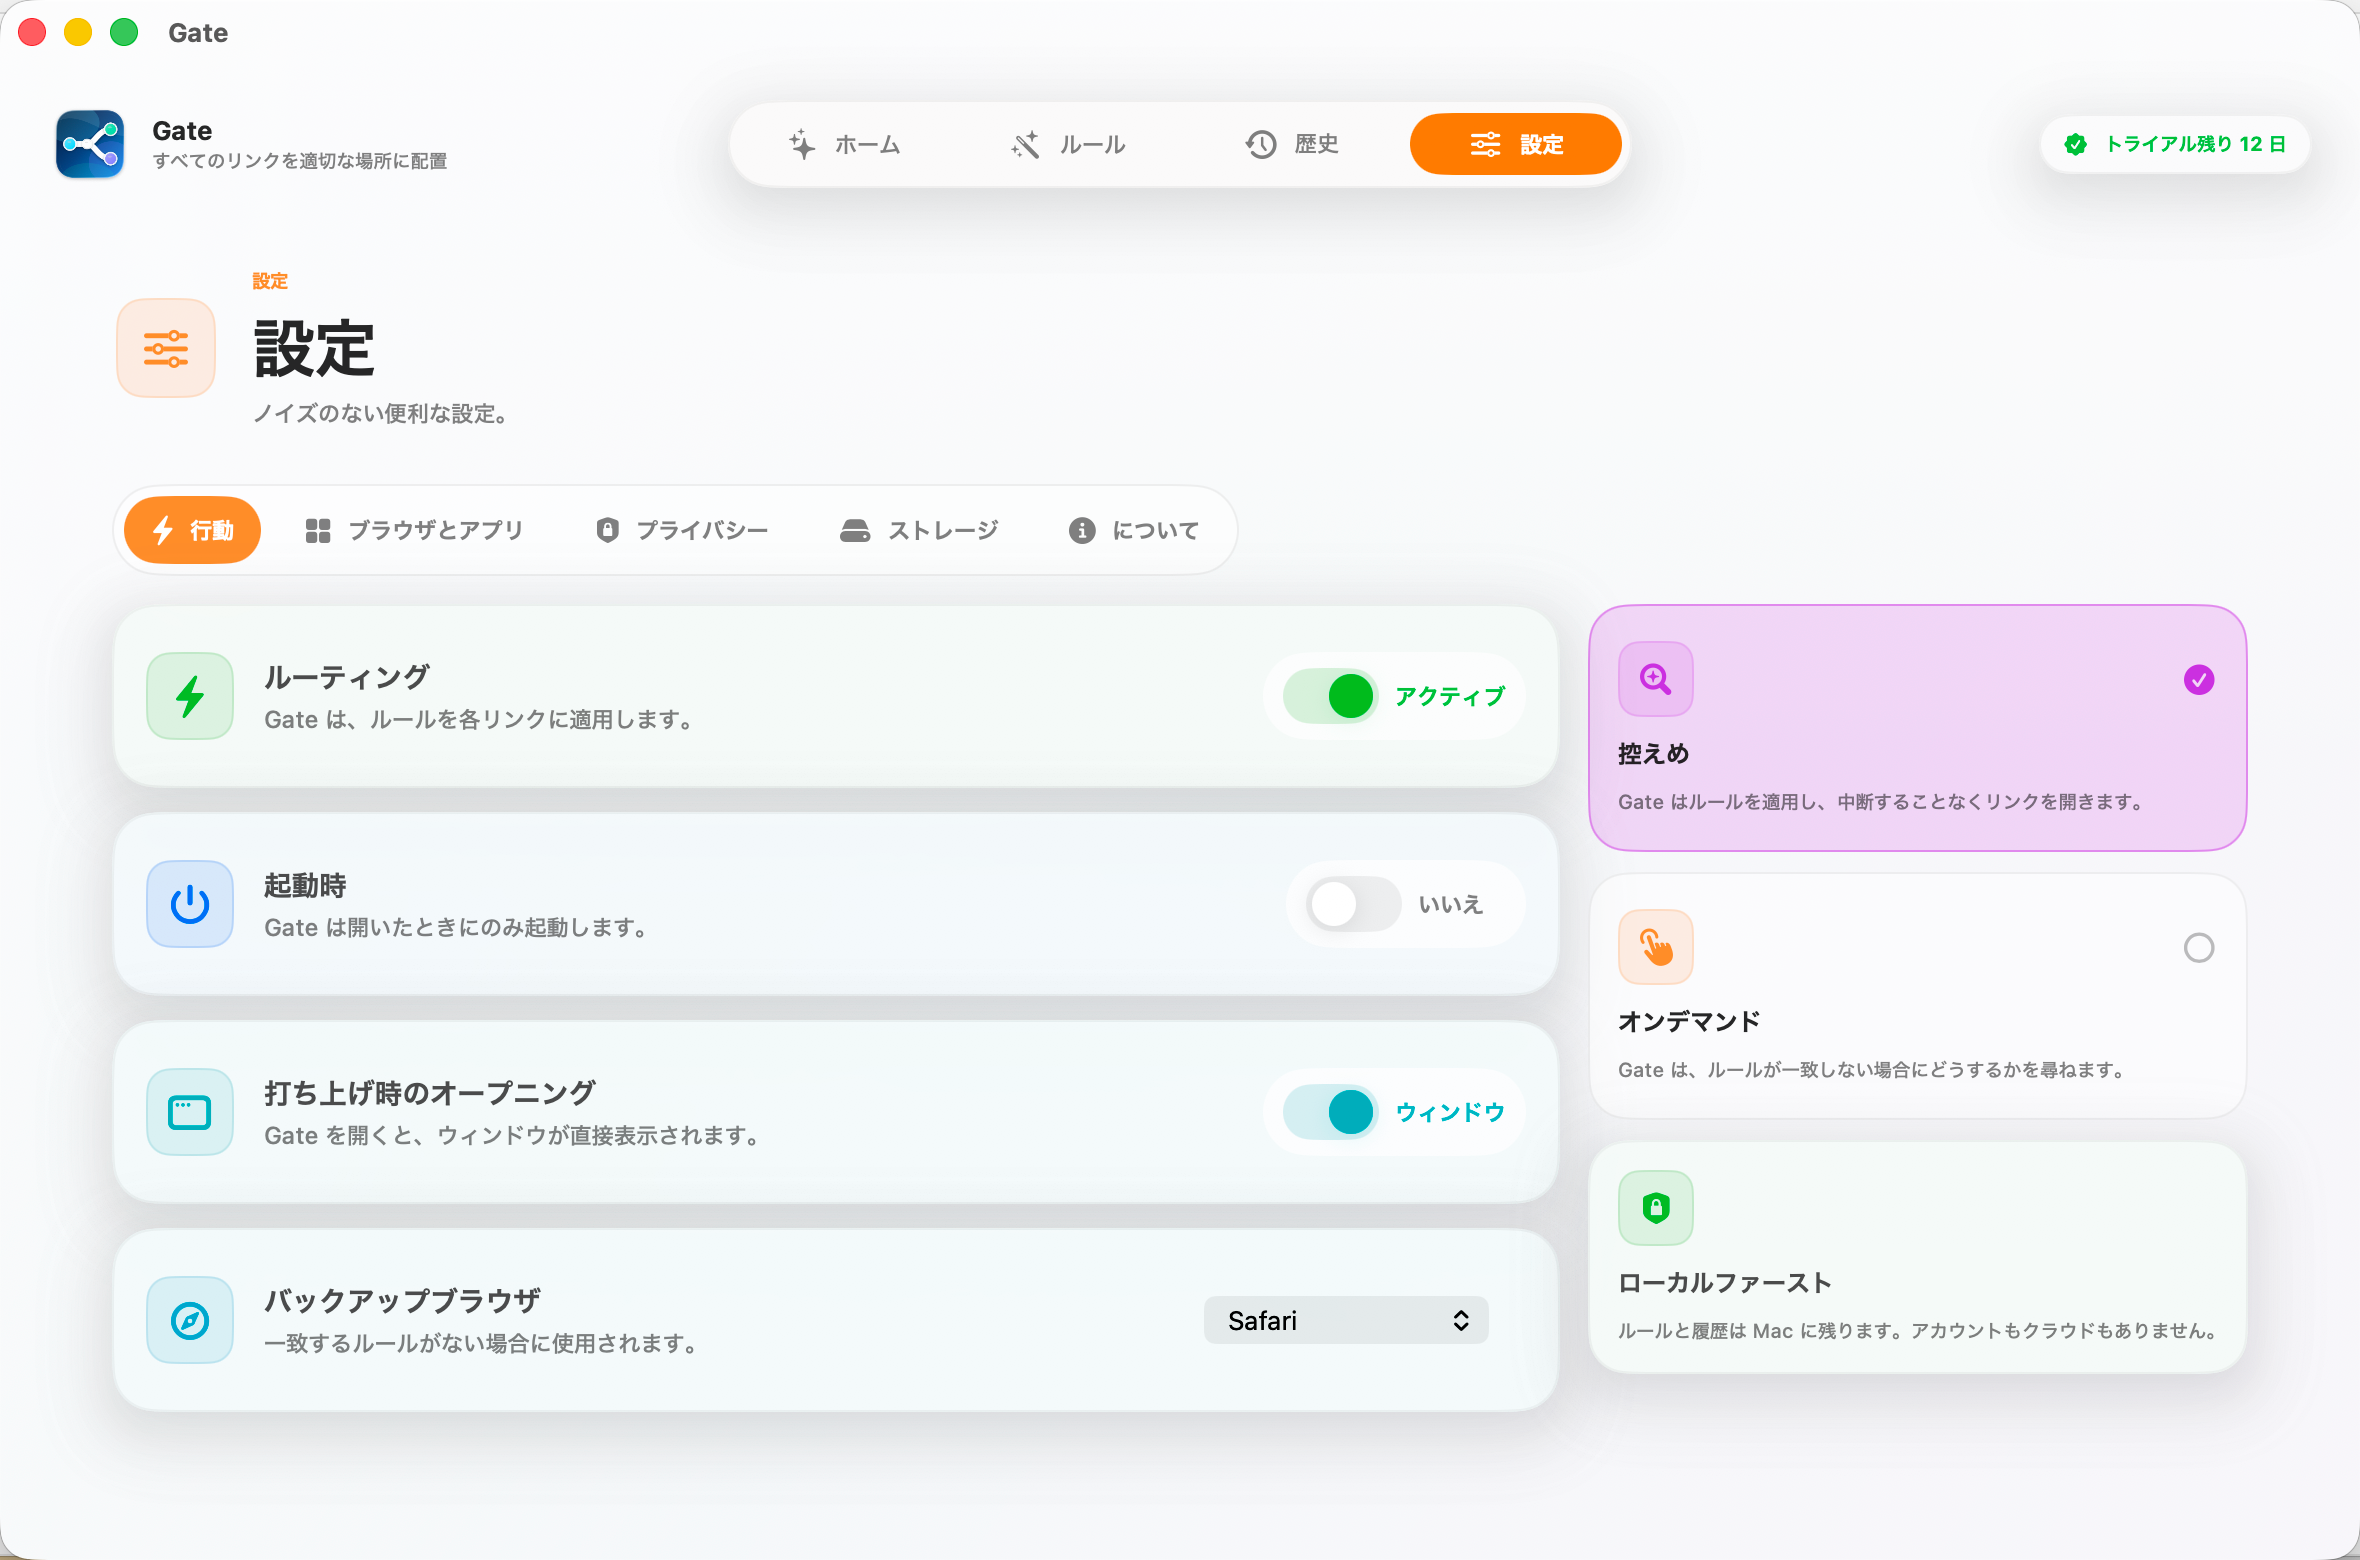The width and height of the screenshot is (2360, 1560).
Task: Open the 歴史 tab
Action: coord(1291,145)
